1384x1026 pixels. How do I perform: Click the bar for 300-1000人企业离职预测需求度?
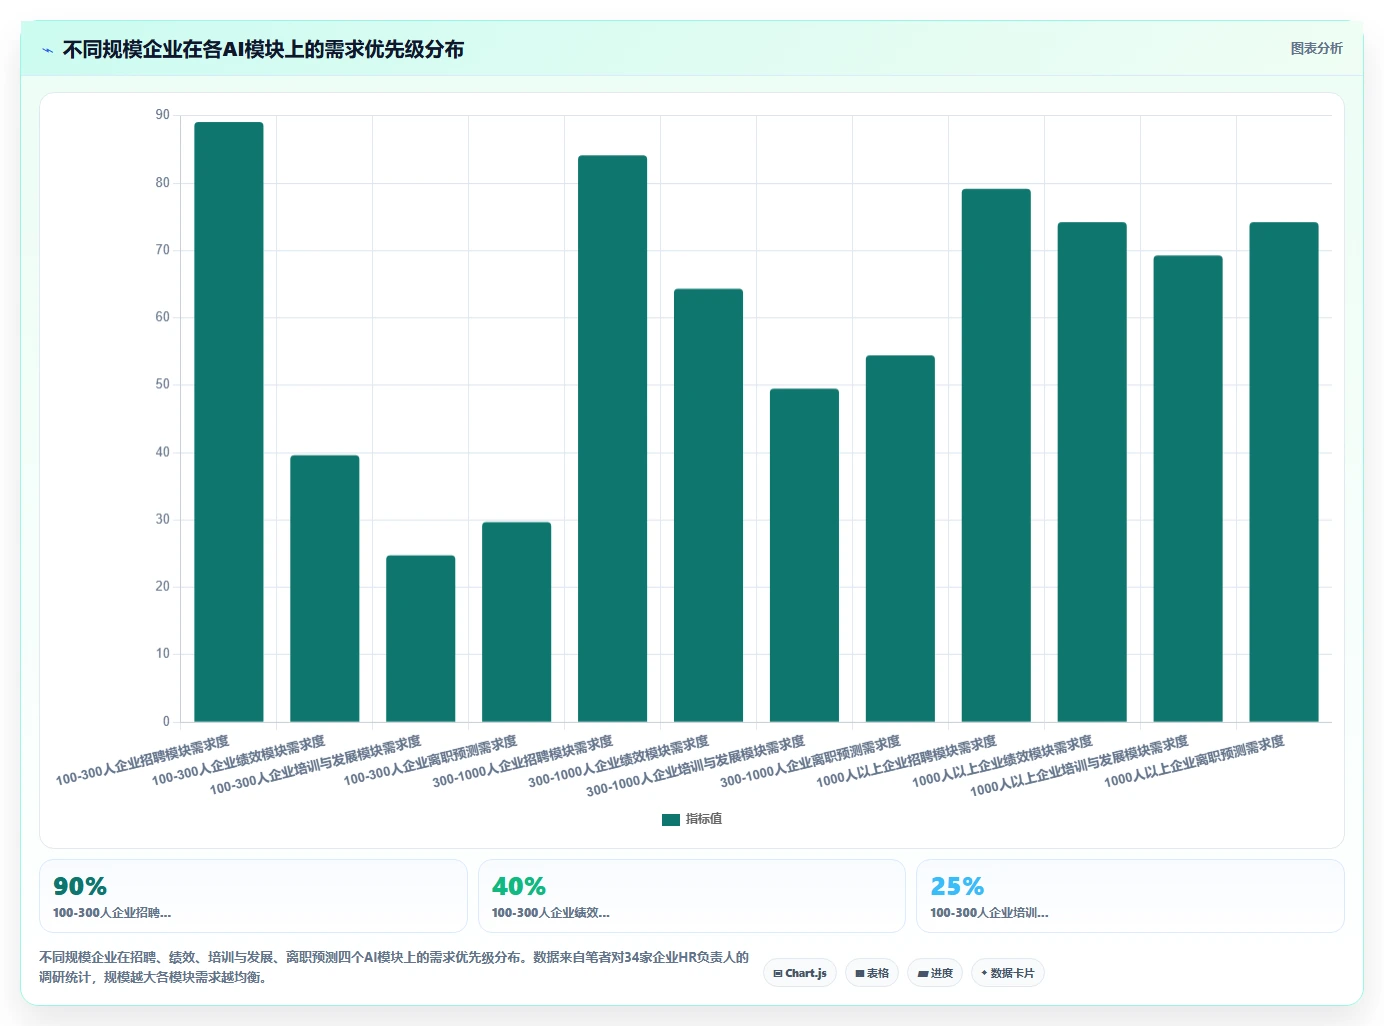pyautogui.click(x=900, y=539)
